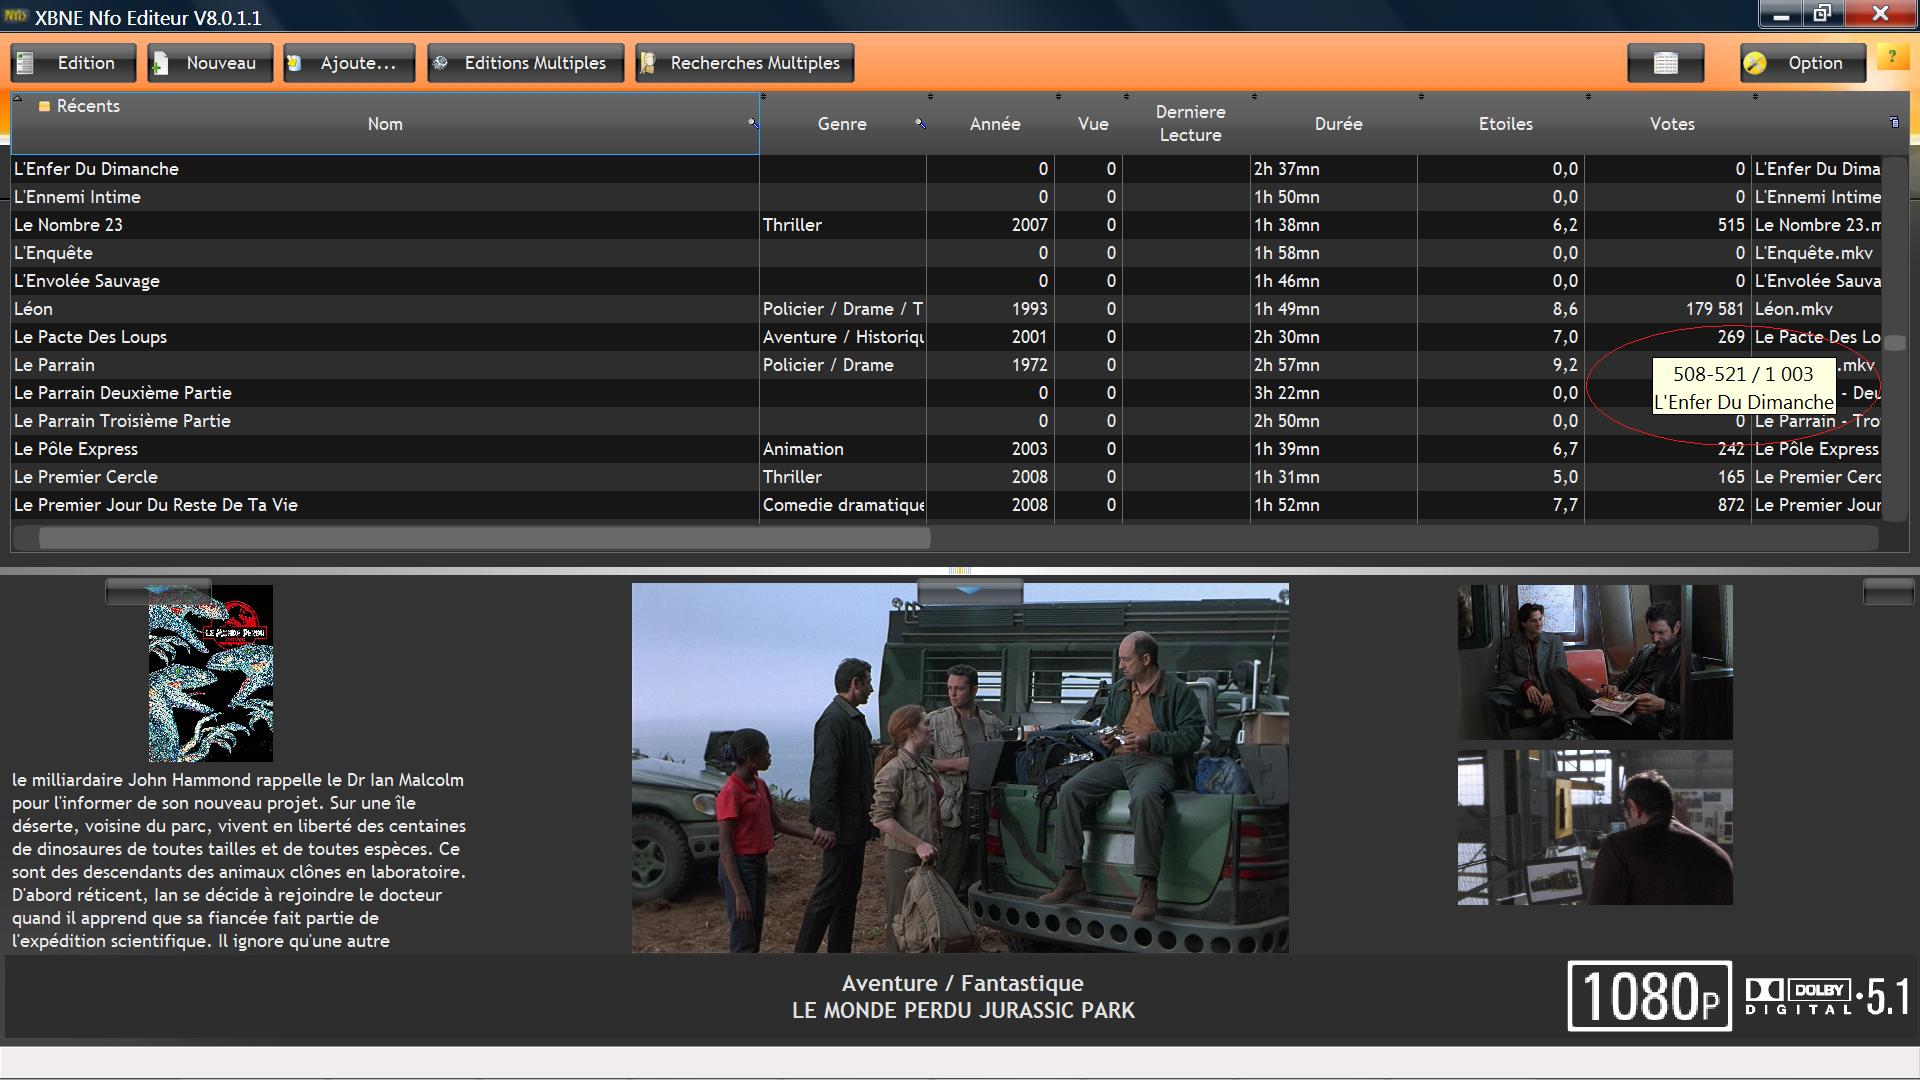The width and height of the screenshot is (1920, 1080).
Task: Click the Ajoute... add button
Action: pos(348,63)
